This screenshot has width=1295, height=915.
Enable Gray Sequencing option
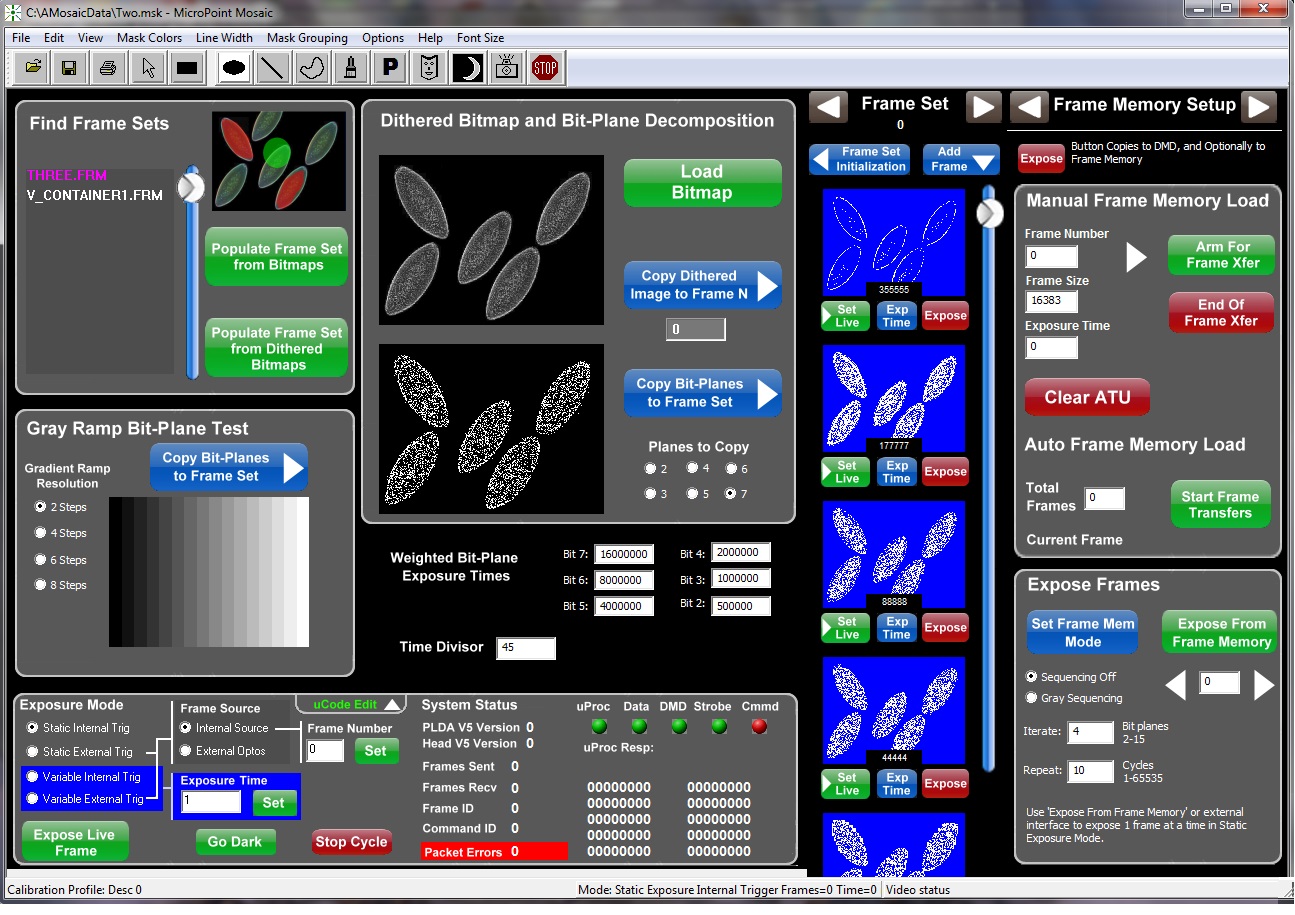click(x=1032, y=698)
